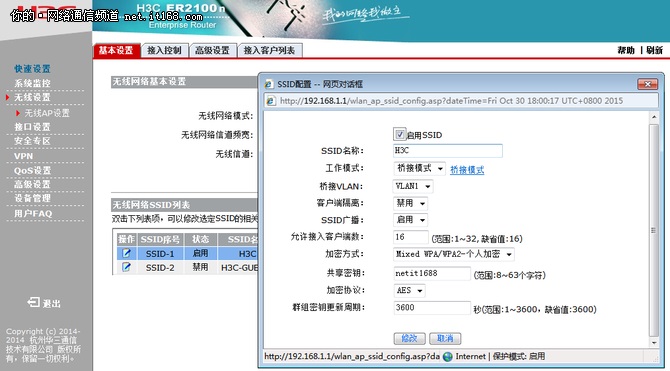Click the 允许接入客户端数 input field

(x=411, y=237)
